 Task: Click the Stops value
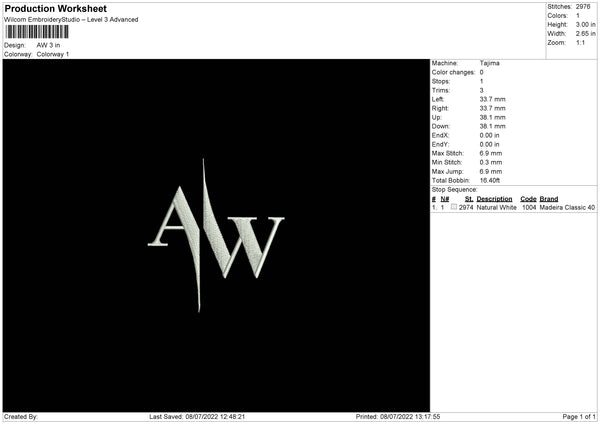tap(481, 81)
